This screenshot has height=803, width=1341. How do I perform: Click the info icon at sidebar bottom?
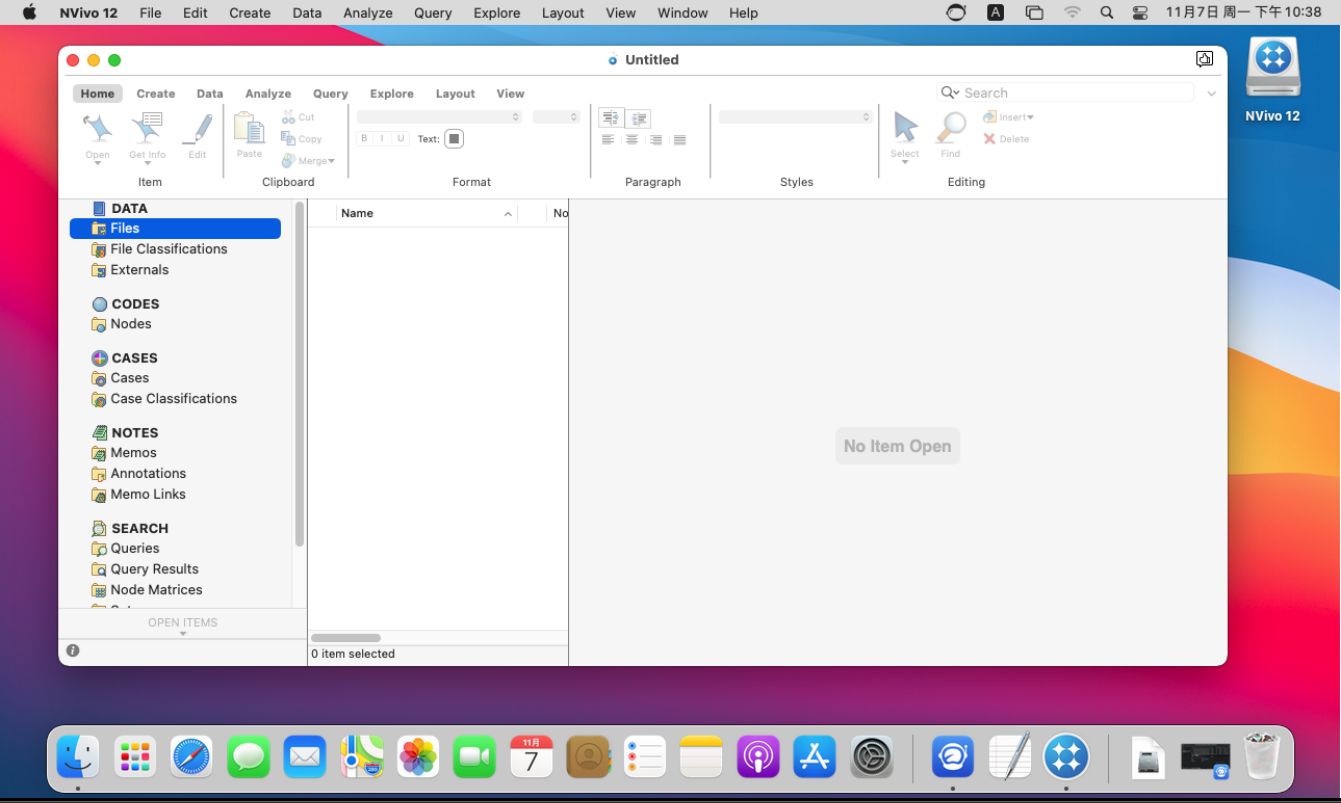tap(73, 651)
